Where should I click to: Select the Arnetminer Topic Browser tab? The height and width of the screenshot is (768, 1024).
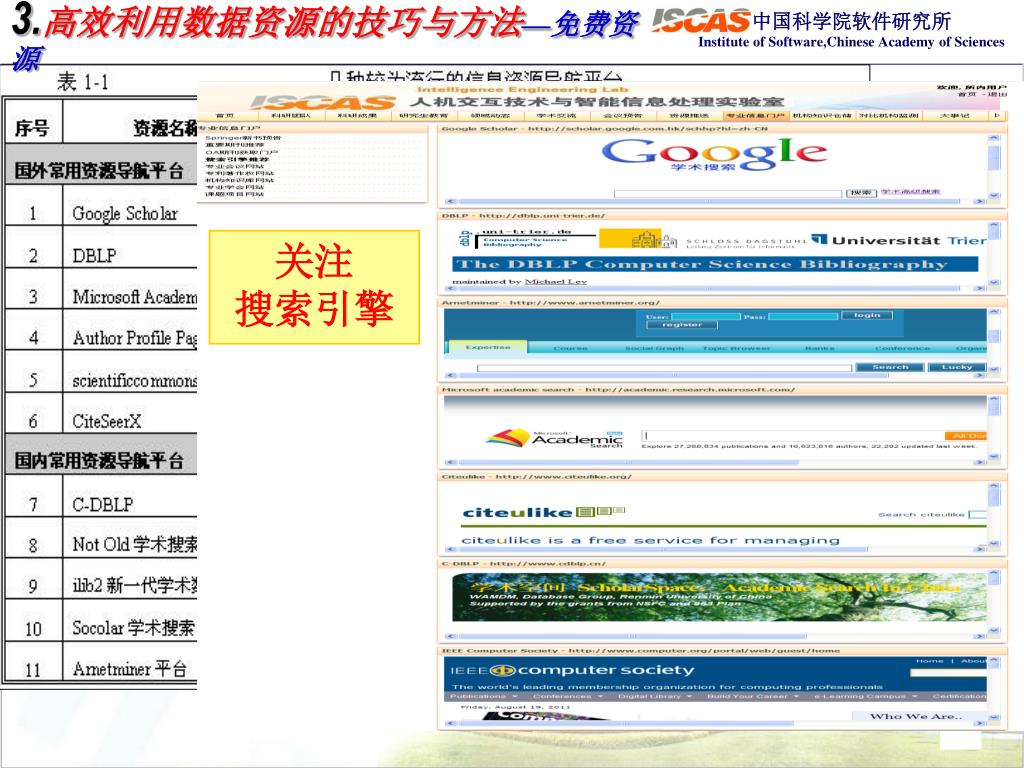click(x=736, y=349)
